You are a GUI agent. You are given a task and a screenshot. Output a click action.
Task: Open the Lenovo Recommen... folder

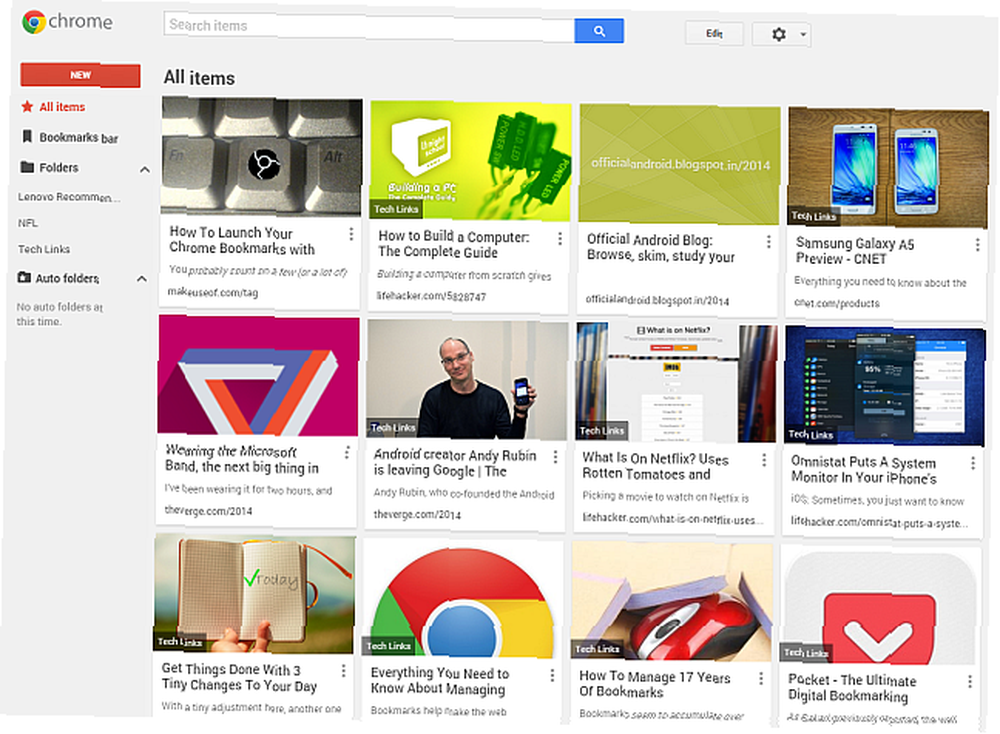pyautogui.click(x=69, y=197)
